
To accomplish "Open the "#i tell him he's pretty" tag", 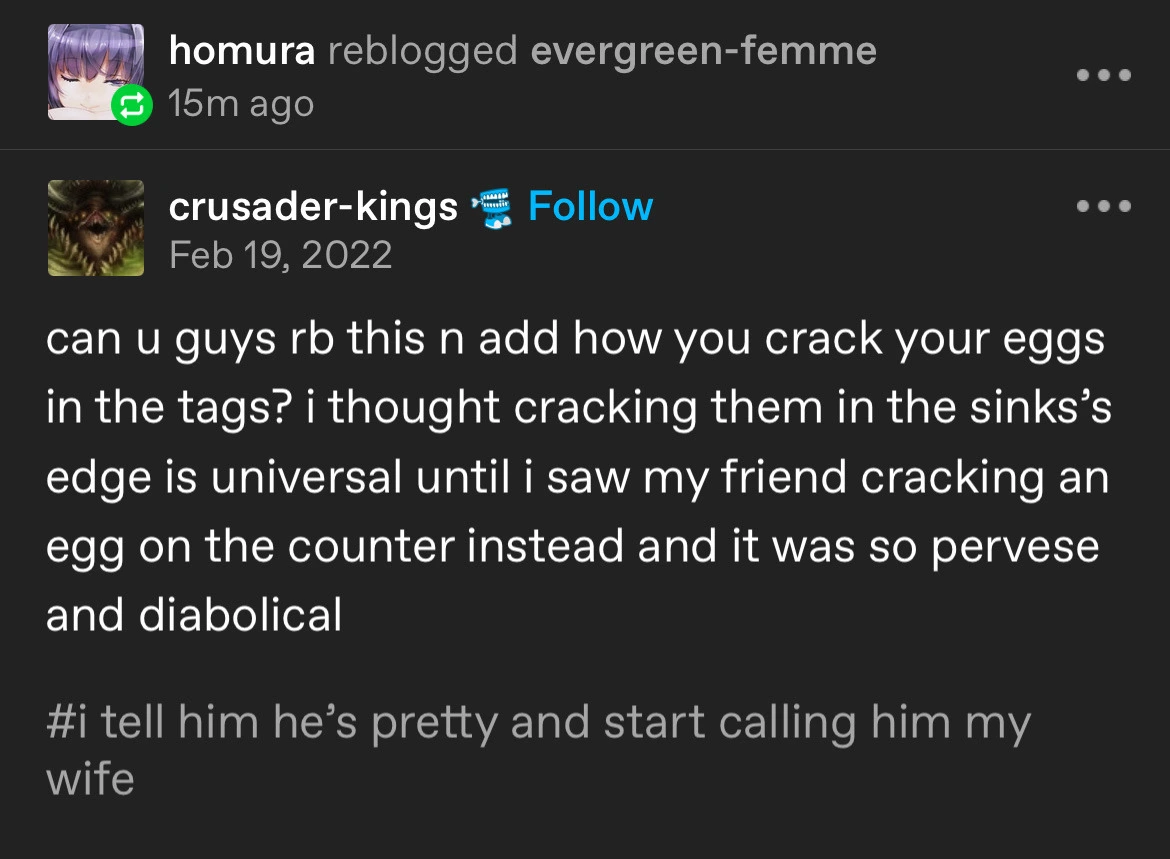I will click(538, 724).
